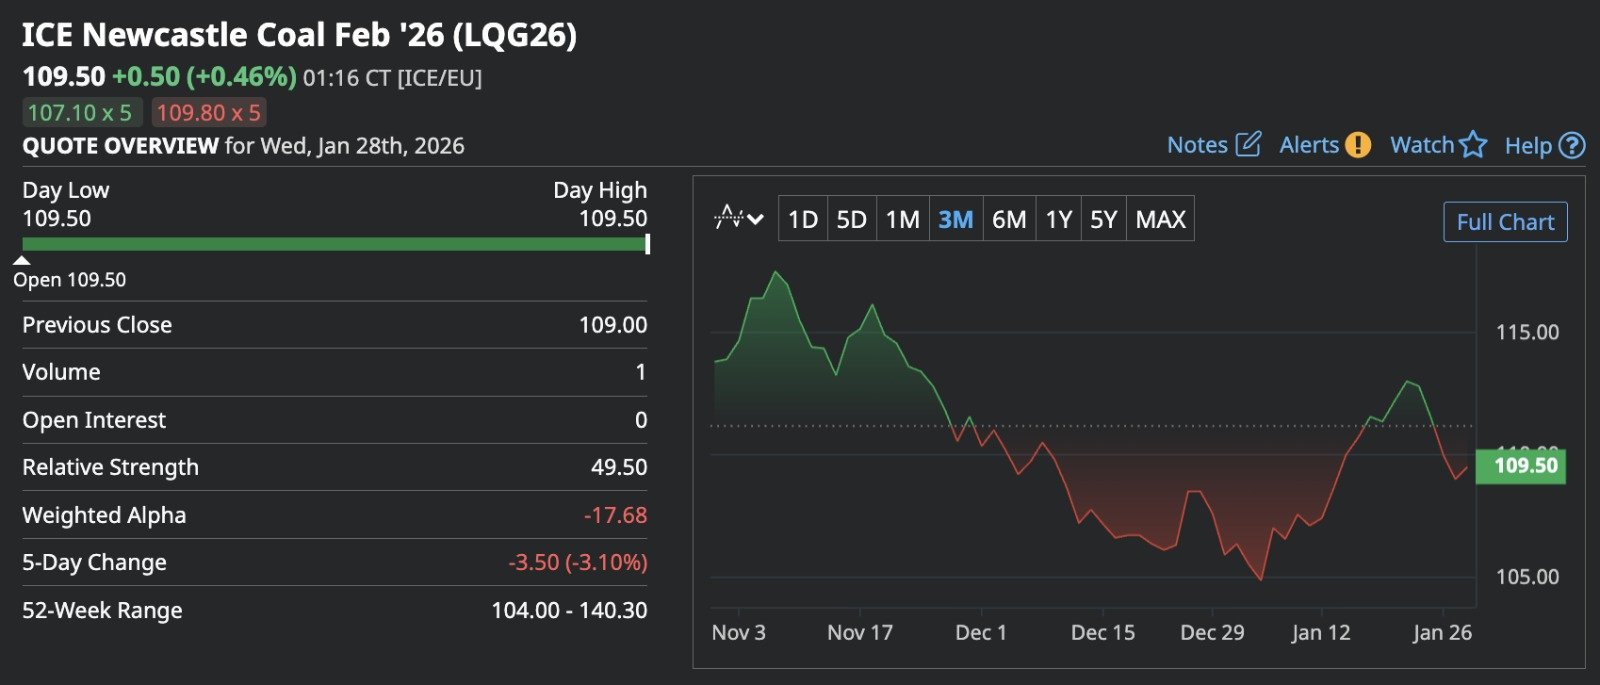Switch chart to 1M range
This screenshot has width=1600, height=685.
[x=902, y=219]
